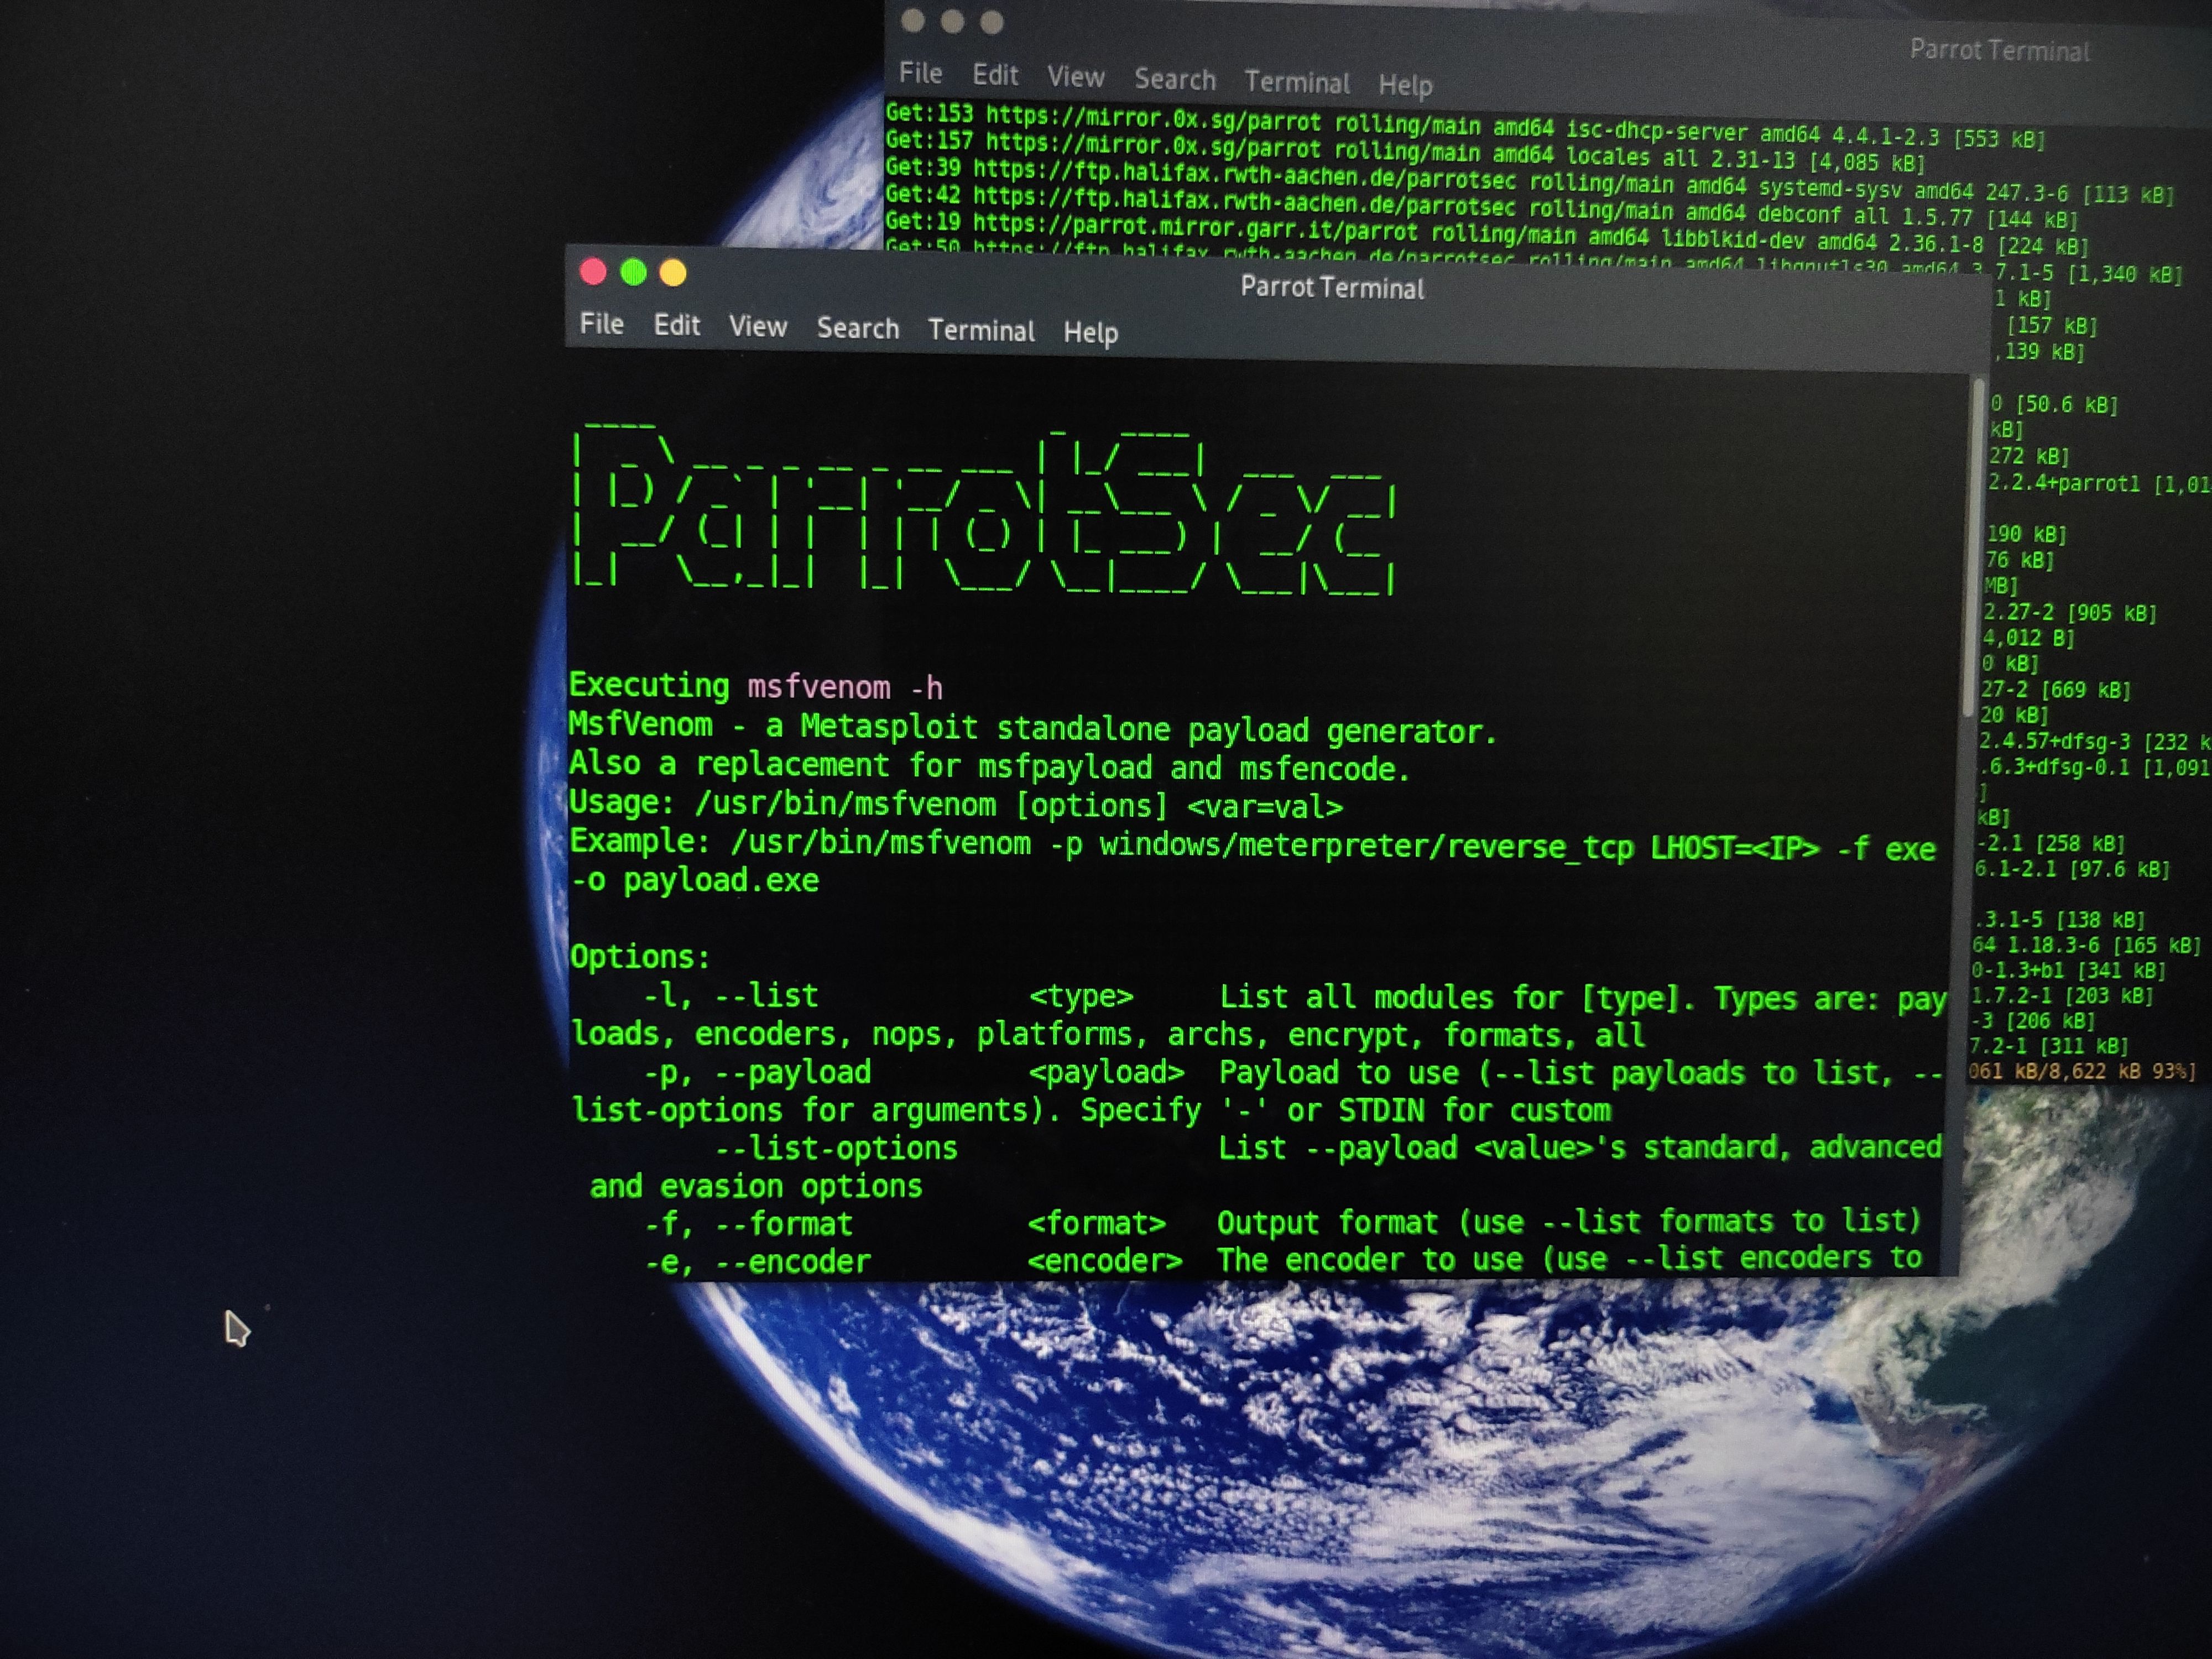The width and height of the screenshot is (2212, 1659).
Task: Click the '-e, --encoder' option text
Action: pos(757,1262)
